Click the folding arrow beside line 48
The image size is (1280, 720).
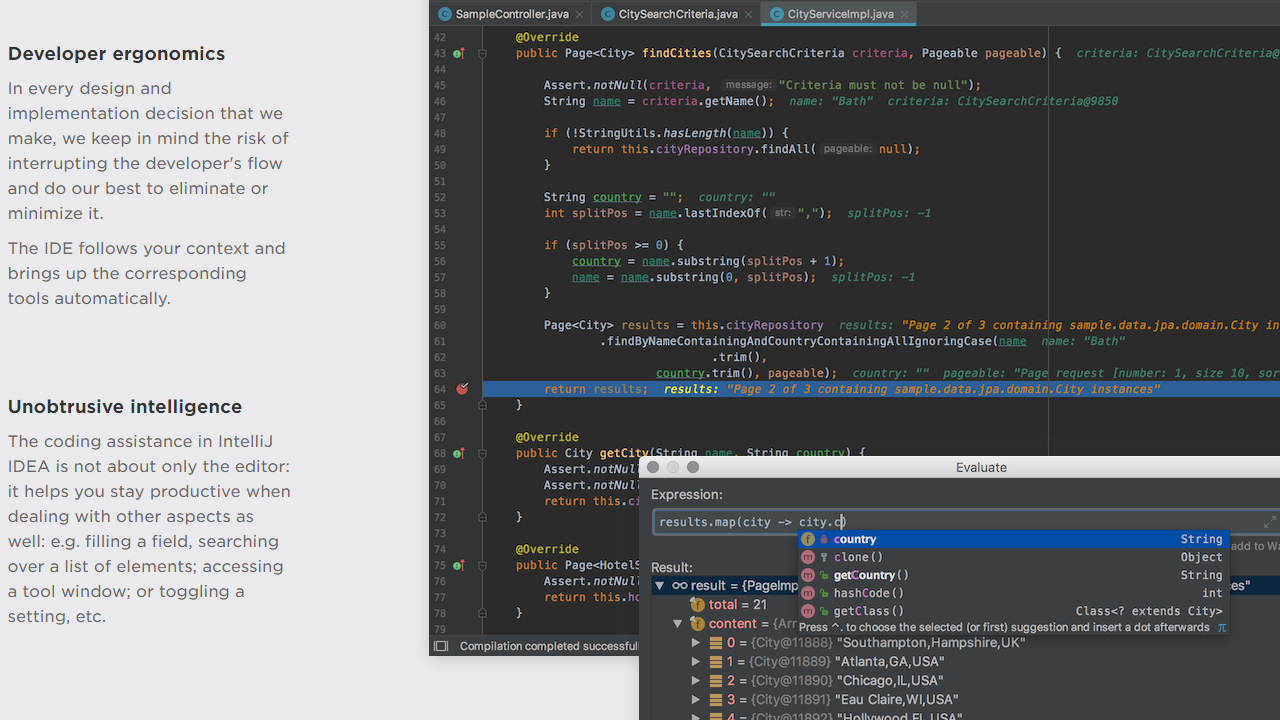[482, 132]
